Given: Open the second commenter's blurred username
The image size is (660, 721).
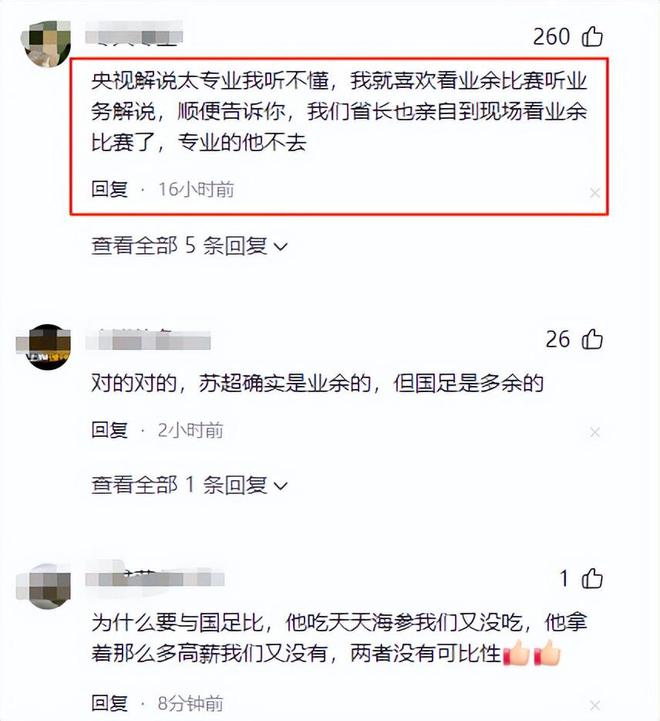Looking at the screenshot, I should (148, 341).
